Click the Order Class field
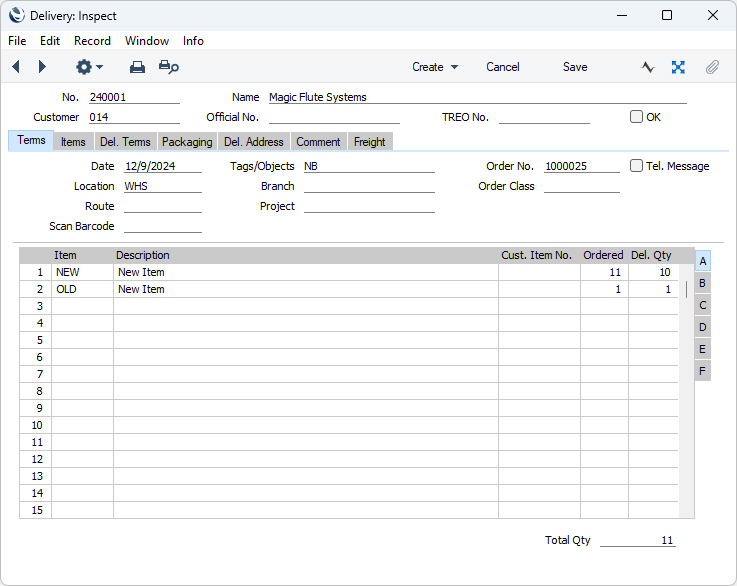737x586 pixels. (582, 186)
